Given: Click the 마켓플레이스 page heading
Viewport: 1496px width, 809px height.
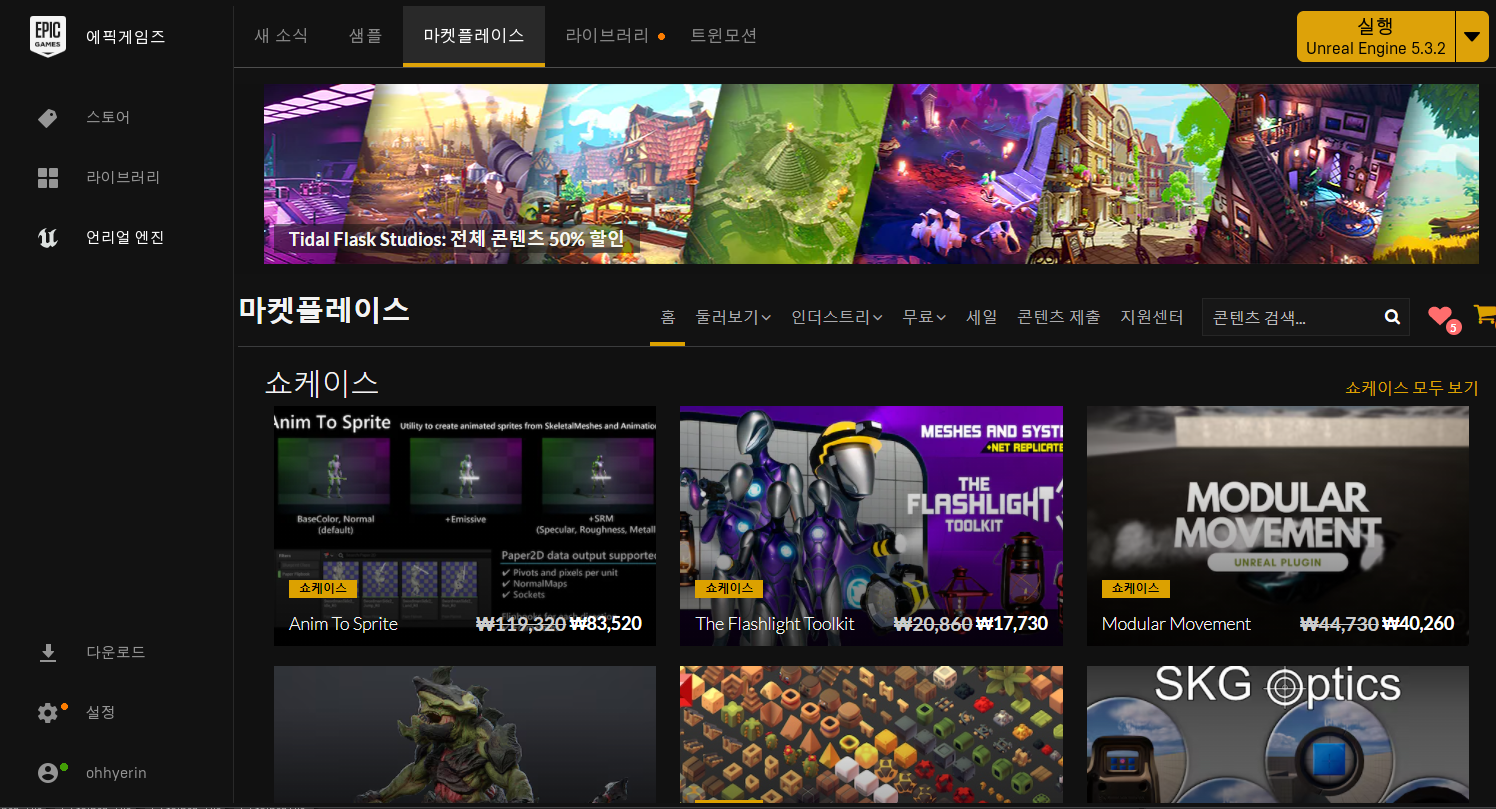Looking at the screenshot, I should (x=325, y=310).
